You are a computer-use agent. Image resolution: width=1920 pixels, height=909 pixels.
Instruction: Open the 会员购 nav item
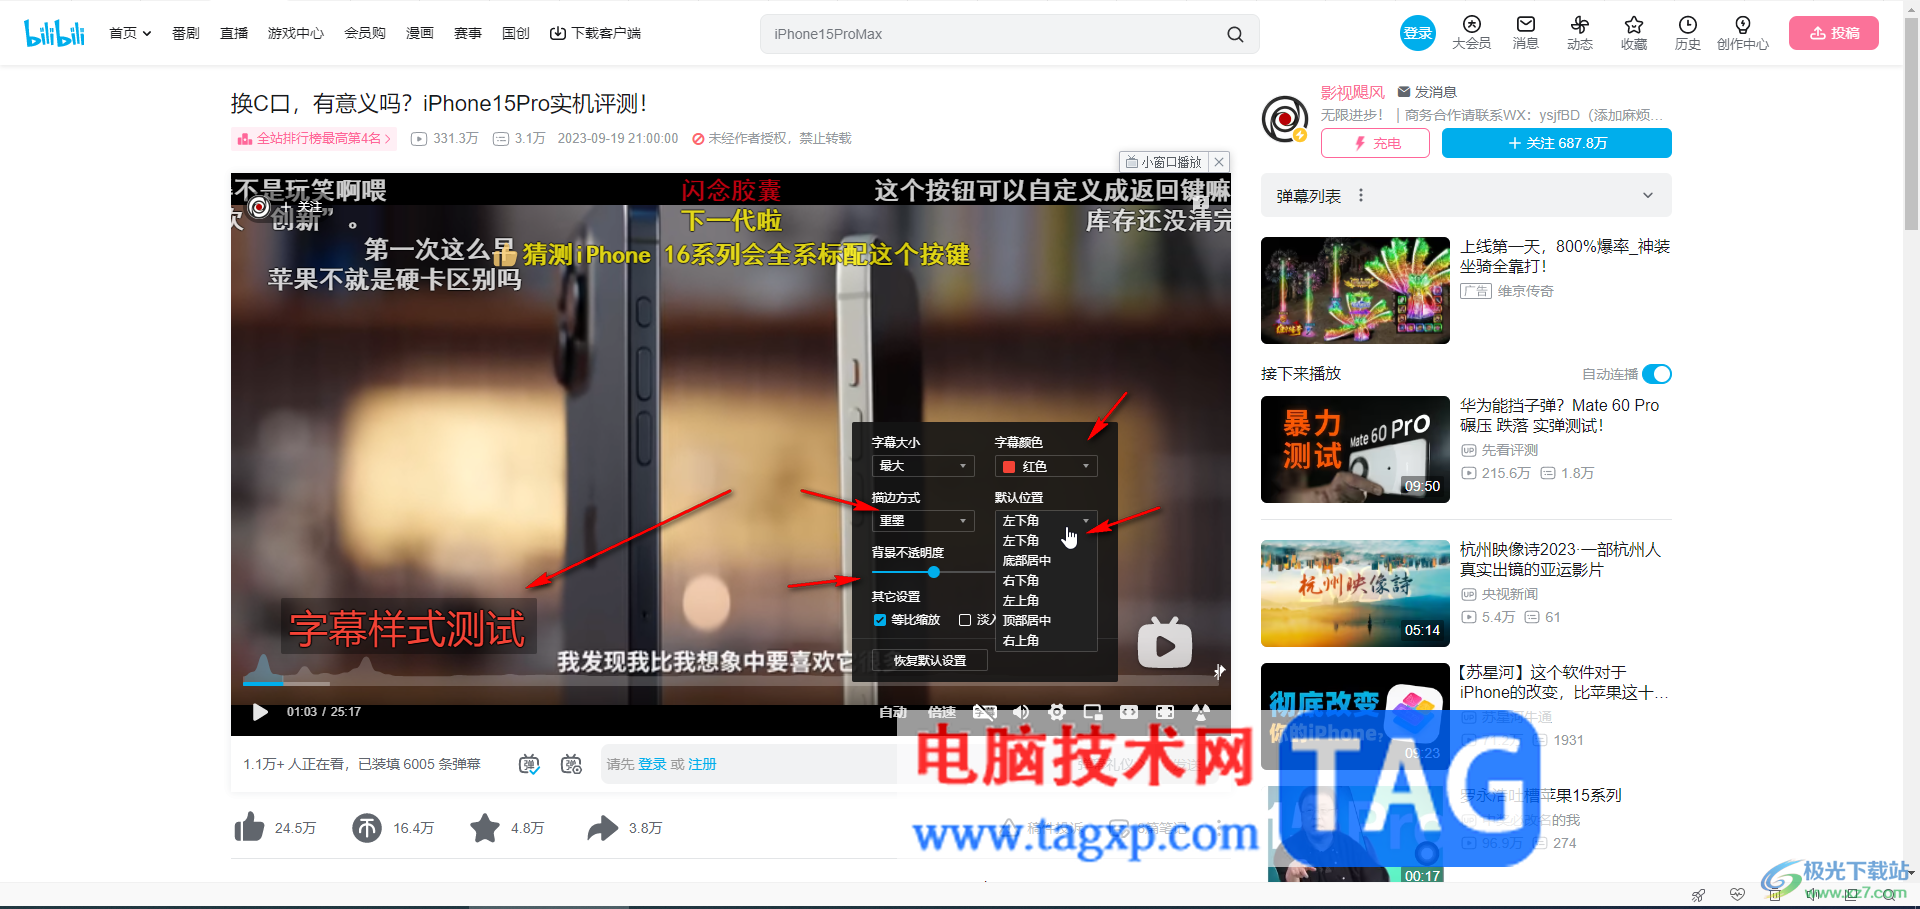(x=365, y=33)
